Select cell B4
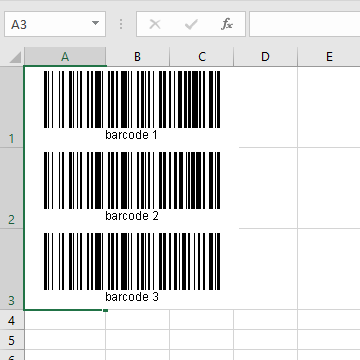 pos(137,320)
